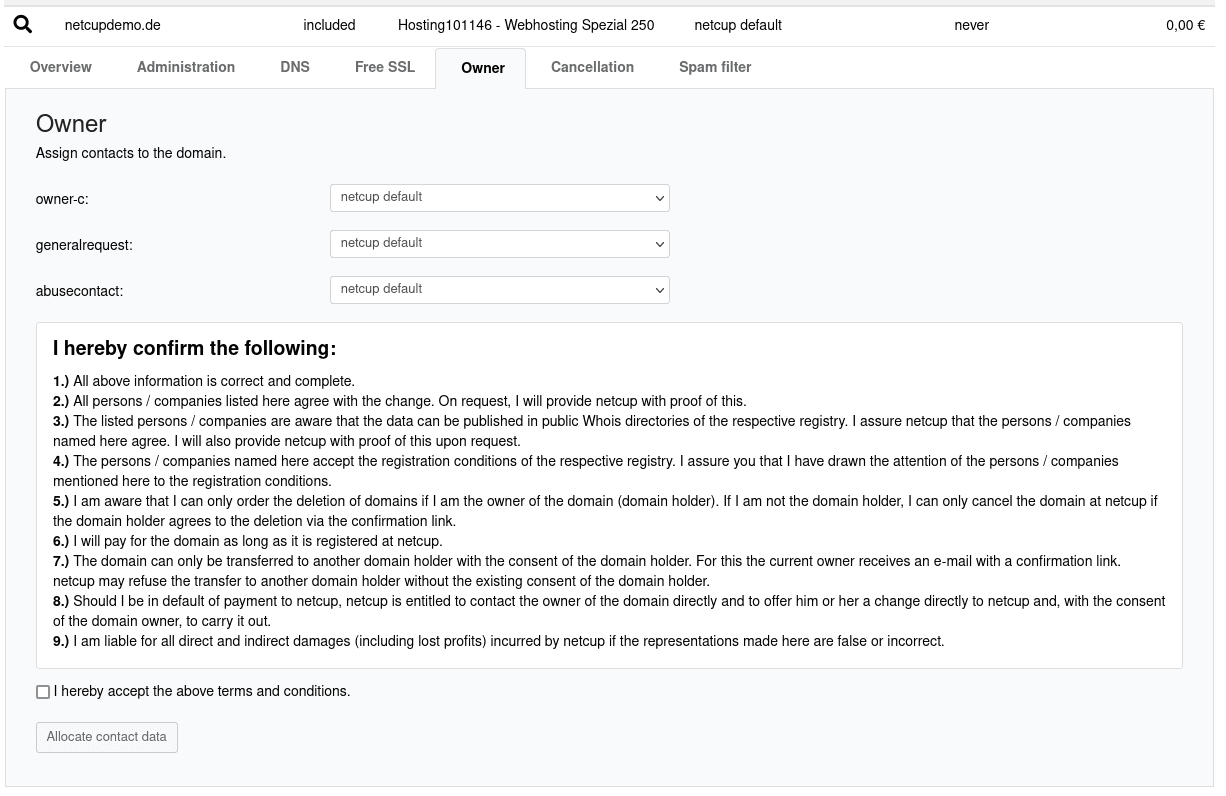1226x796 pixels.
Task: Switch to the Cancellation tab
Action: [592, 68]
